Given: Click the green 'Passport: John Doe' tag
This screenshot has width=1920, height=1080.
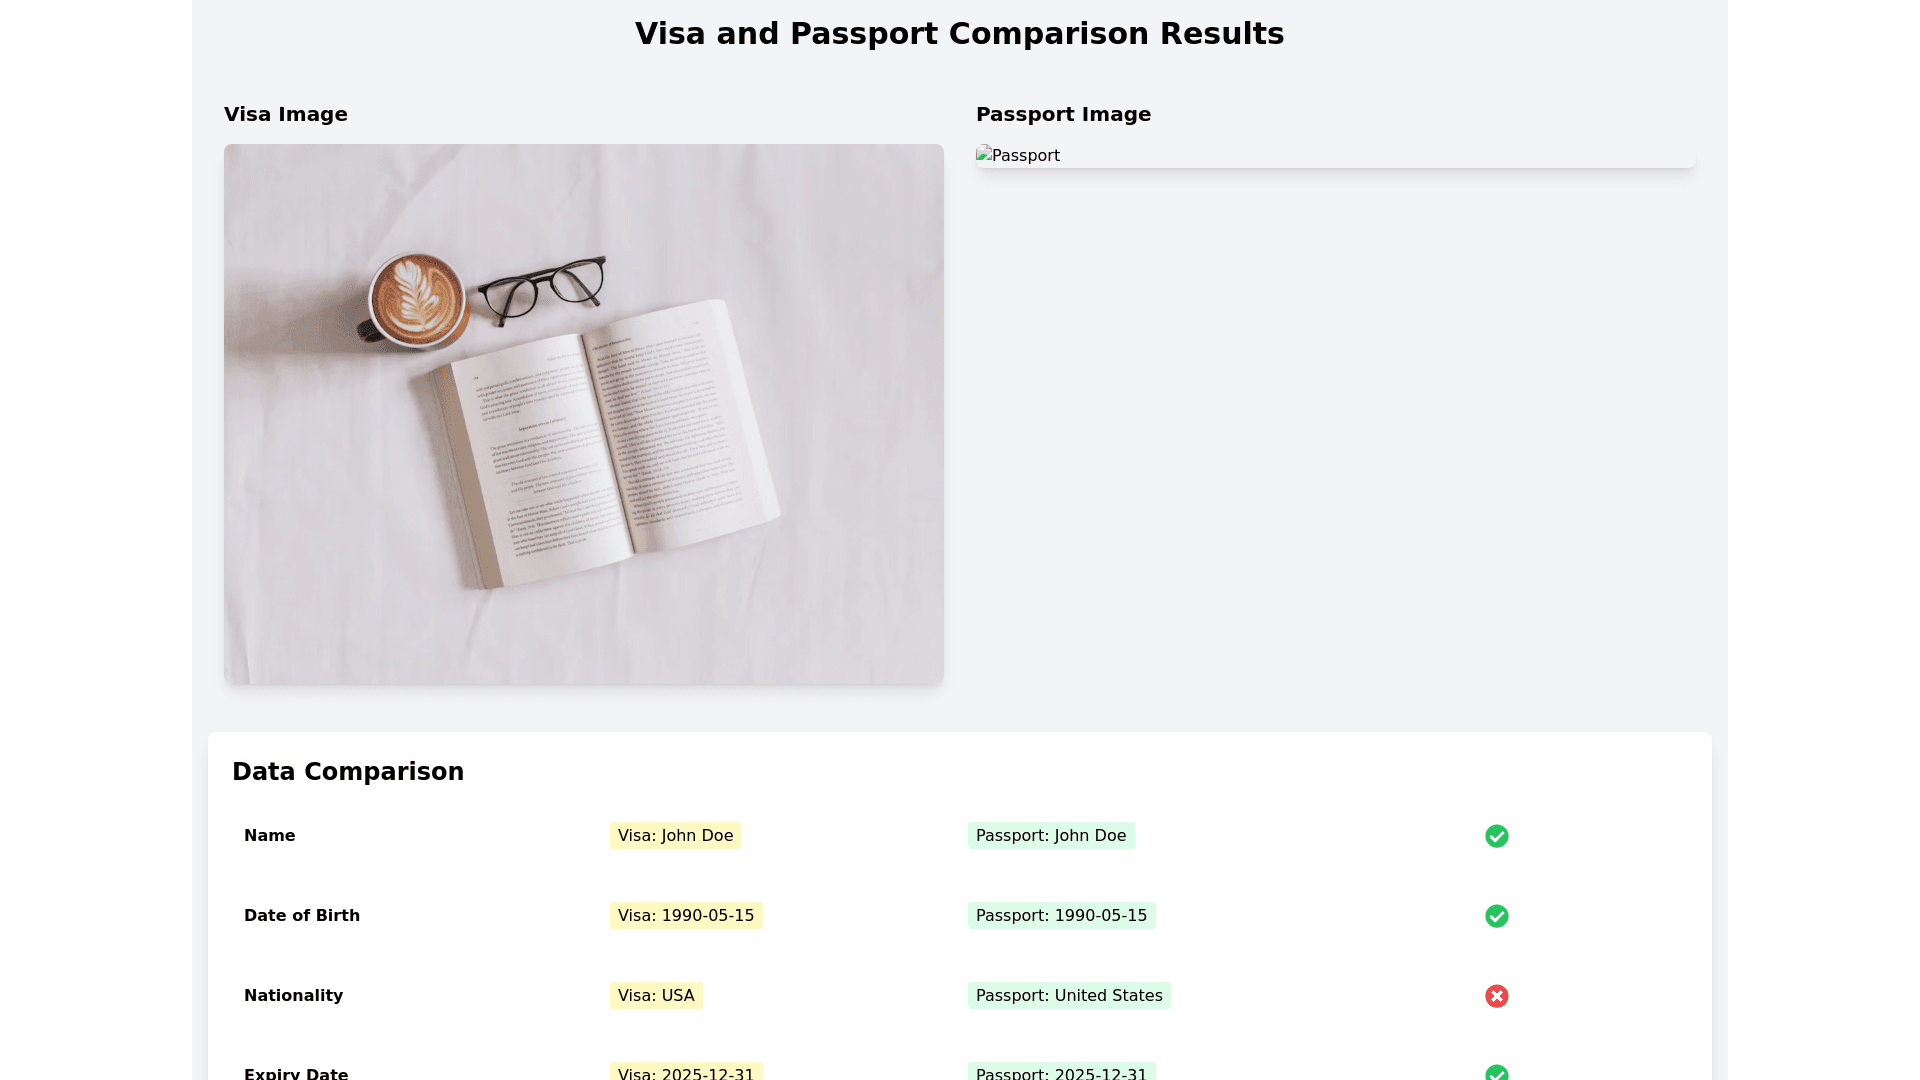Looking at the screenshot, I should (1050, 836).
